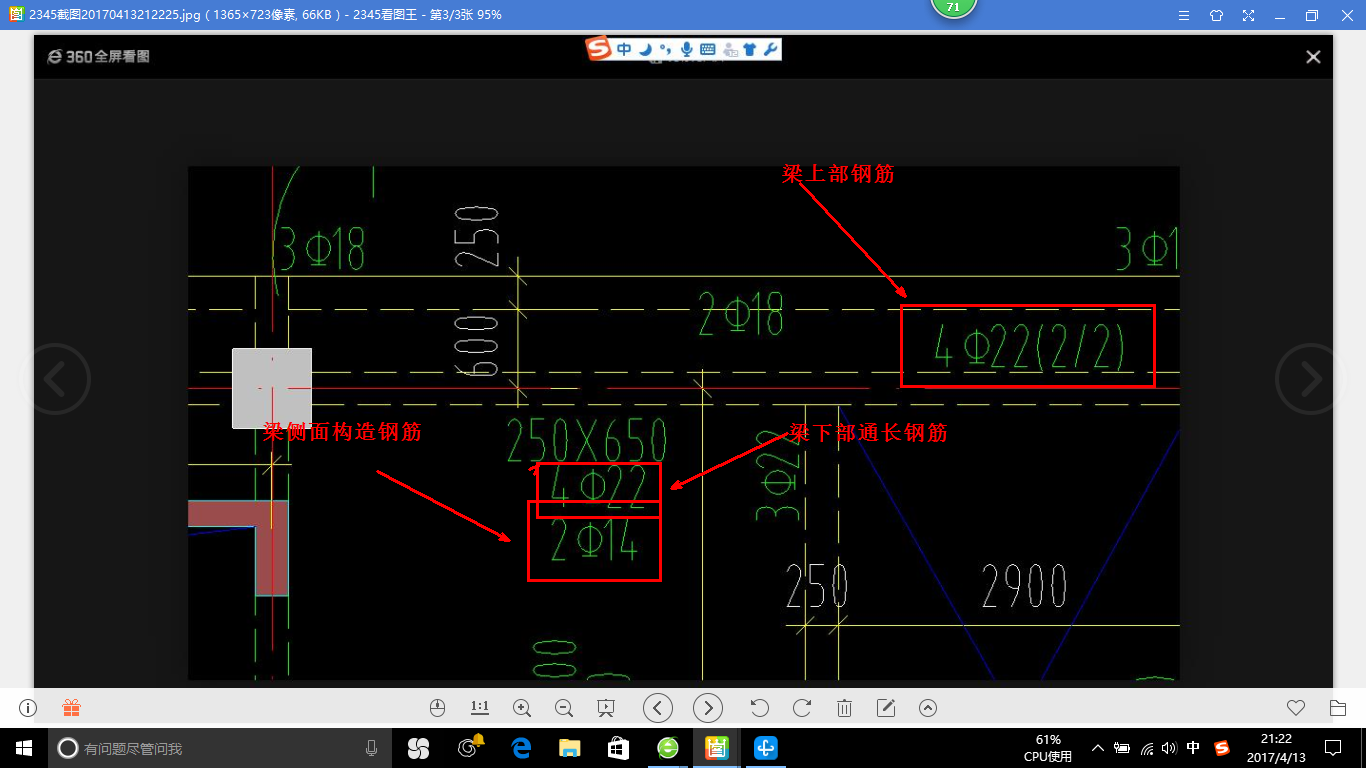This screenshot has height=768, width=1366.
Task: Show hidden tray icons chevron
Action: tap(1097, 748)
